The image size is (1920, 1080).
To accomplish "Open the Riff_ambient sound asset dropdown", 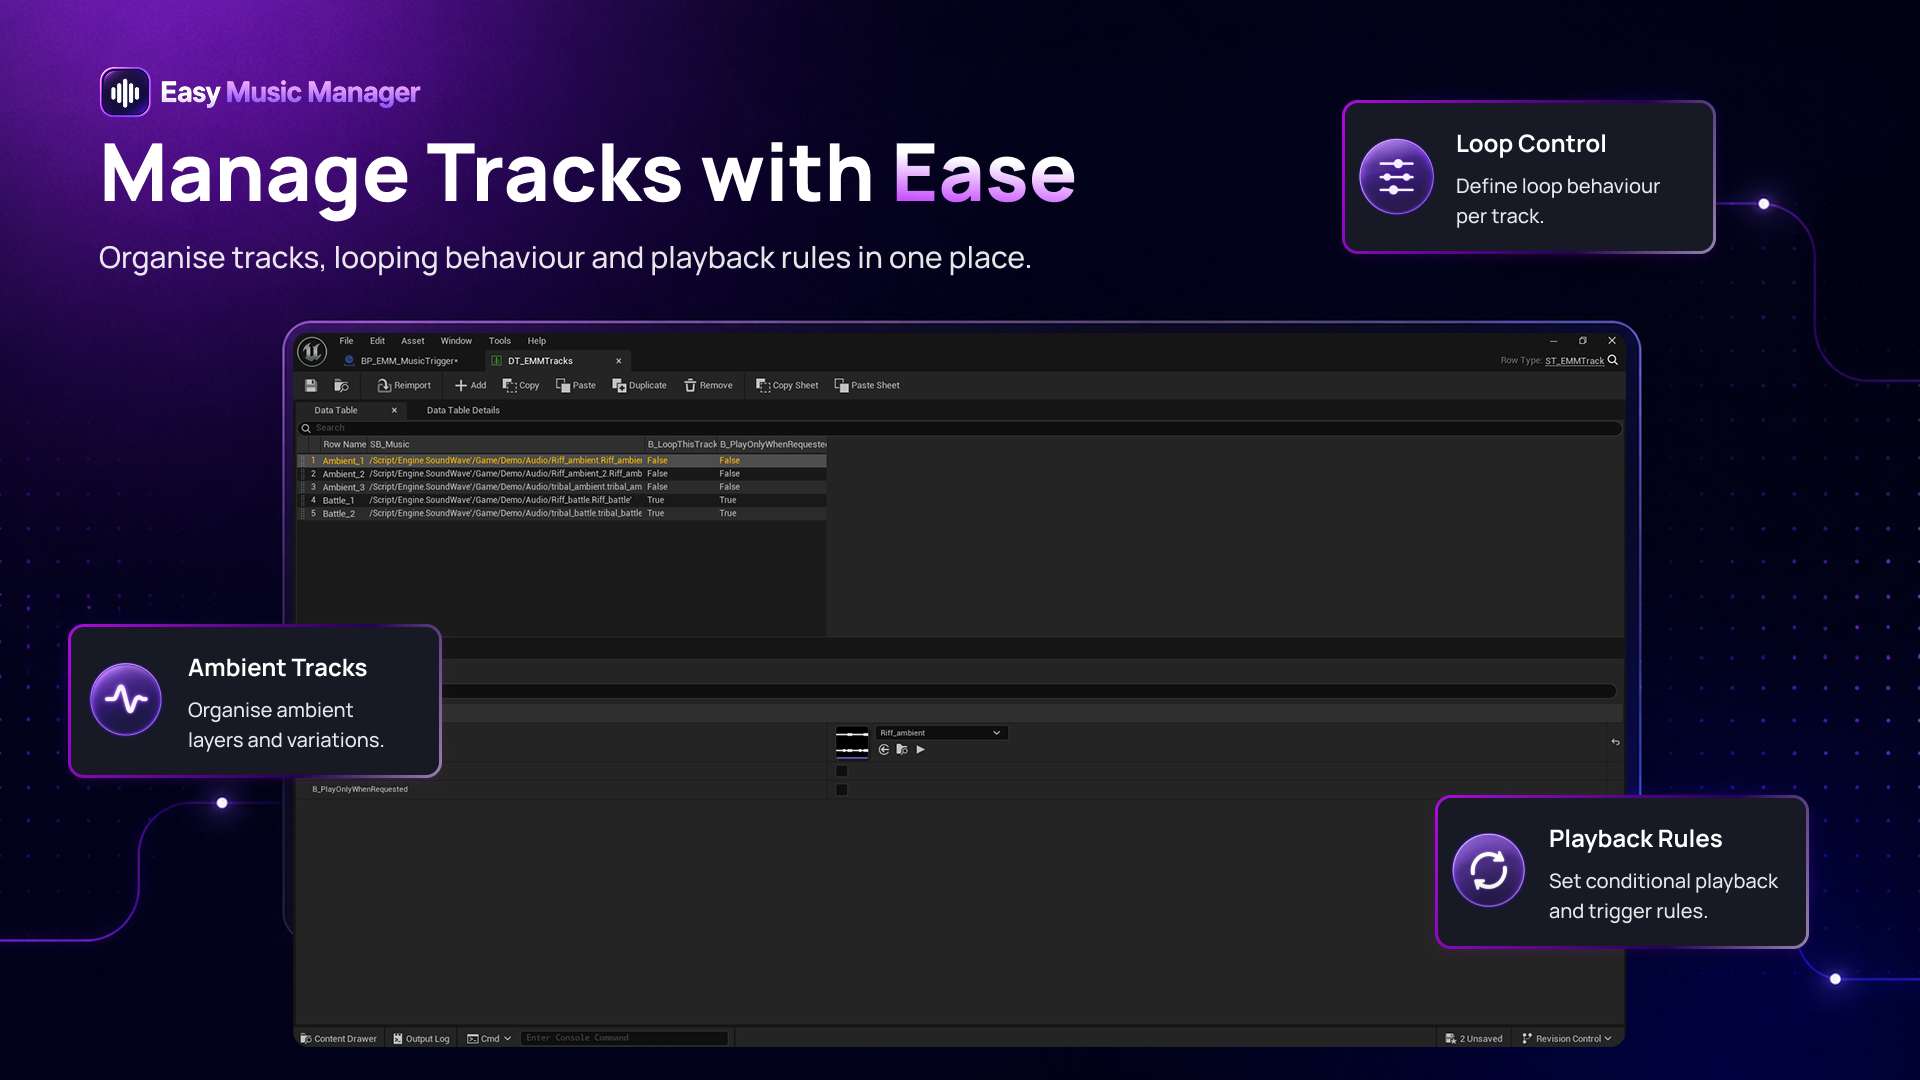I will (x=941, y=733).
